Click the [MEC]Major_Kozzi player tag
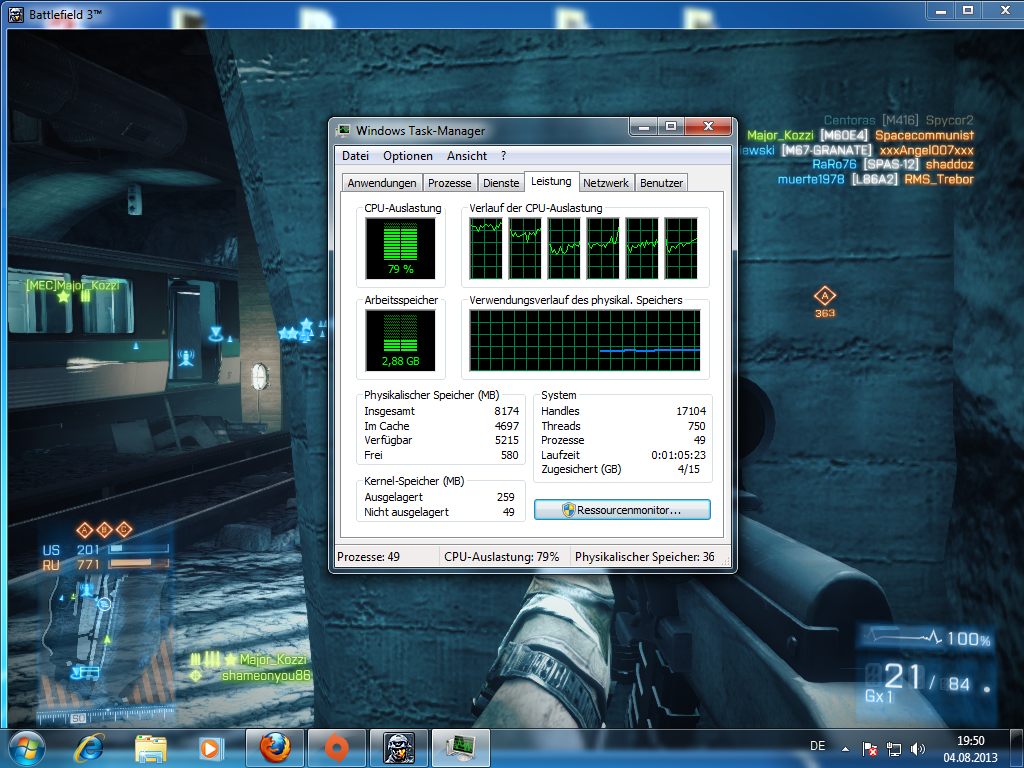Screen dimensions: 1024x768 tap(72, 285)
